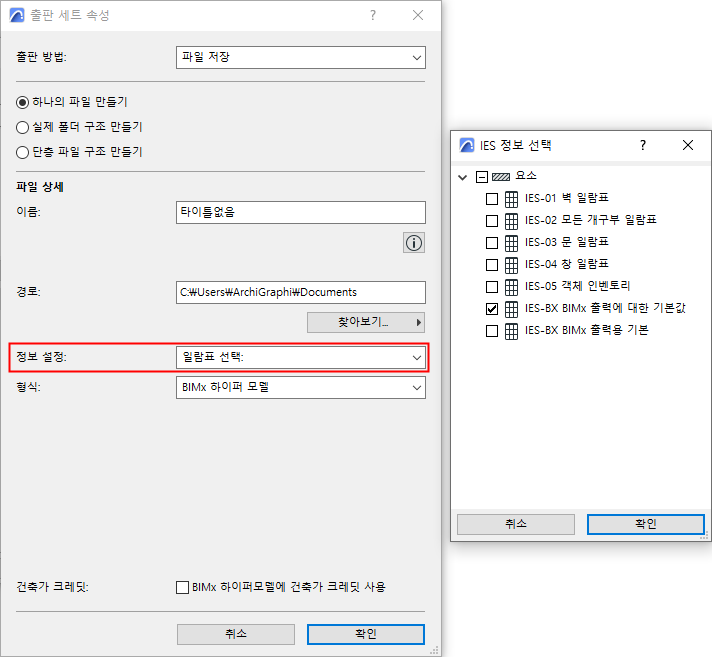Select IES-BX BIMx 출력에 대한 기본값 row text
The width and height of the screenshot is (712, 657).
(605, 308)
